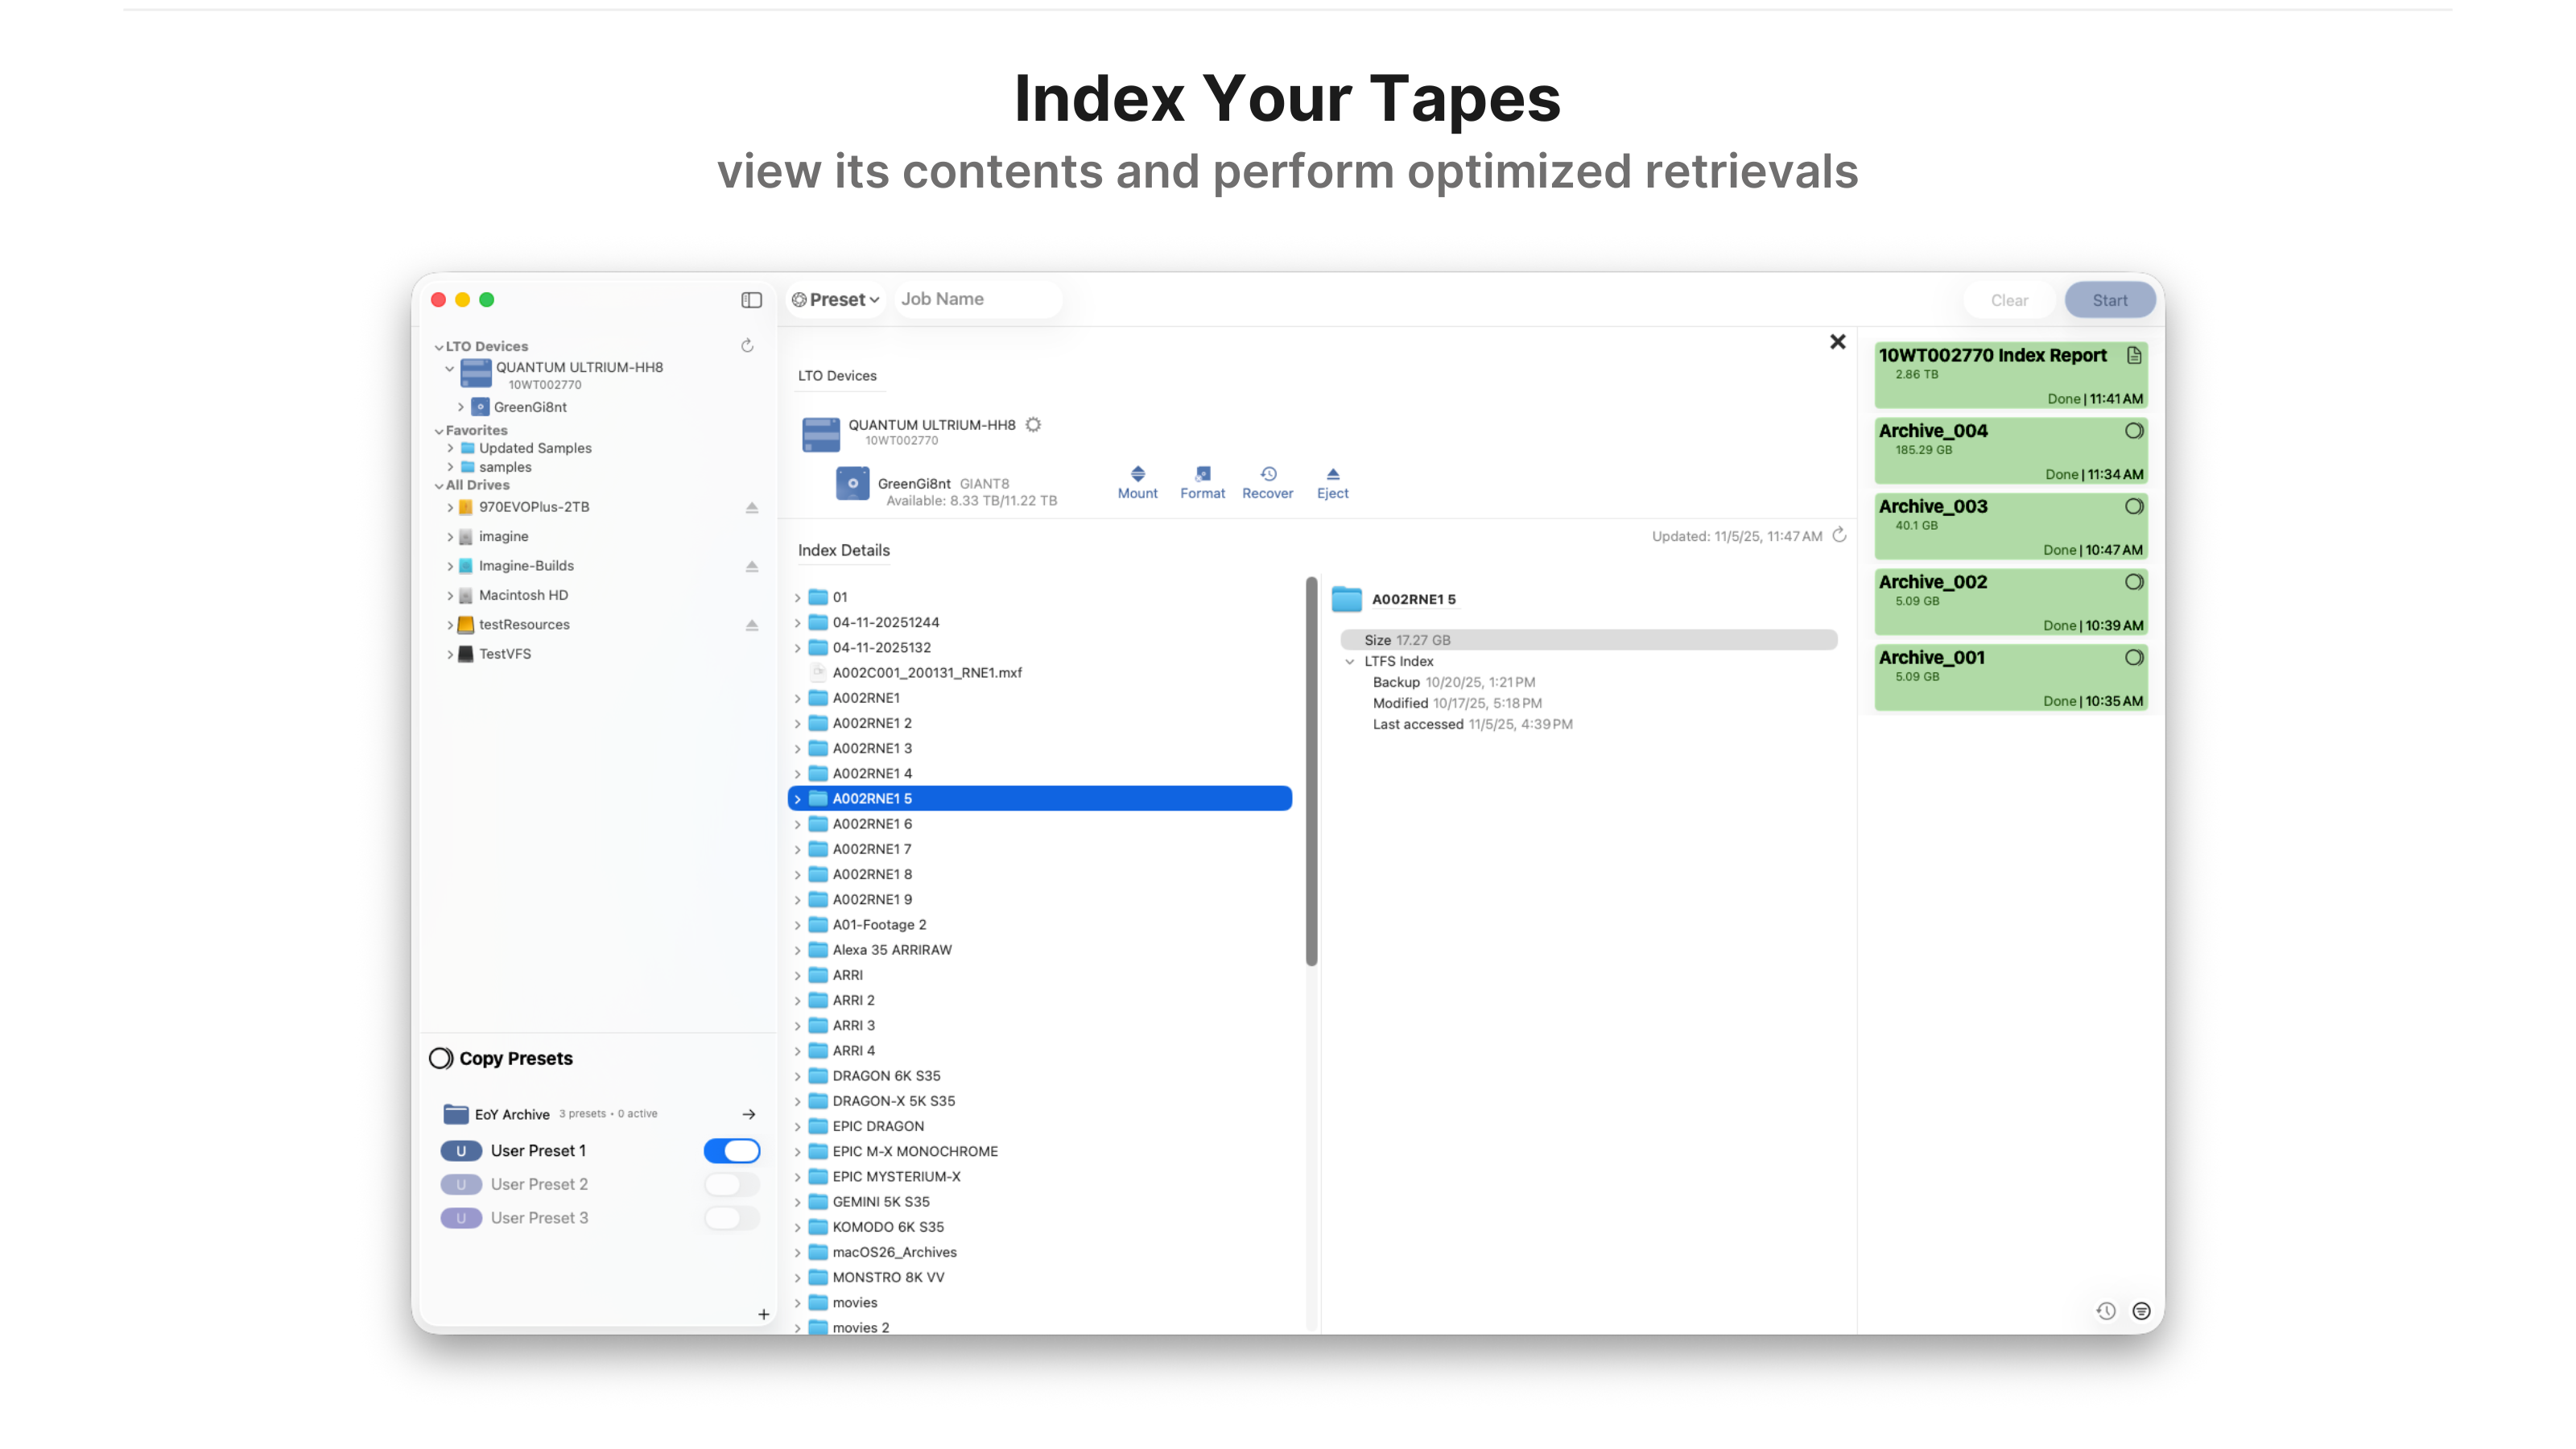Expand the A002RNE1 6 folder
Screen dimensions: 2576x1449
tap(798, 824)
